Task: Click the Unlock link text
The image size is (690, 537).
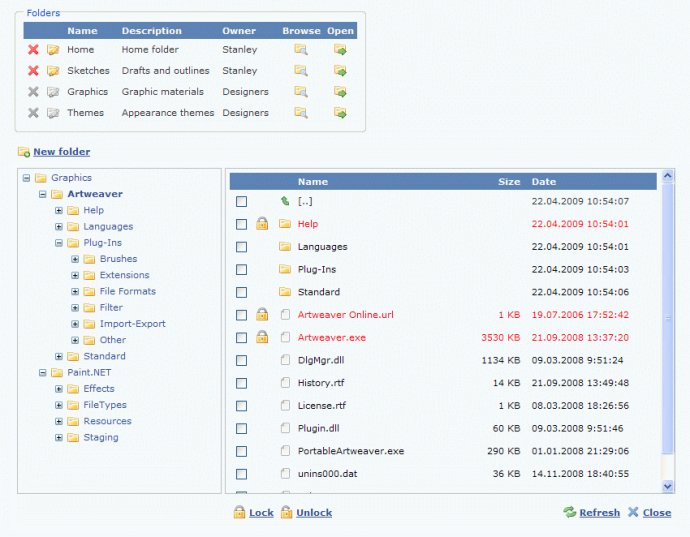Action: tap(314, 513)
